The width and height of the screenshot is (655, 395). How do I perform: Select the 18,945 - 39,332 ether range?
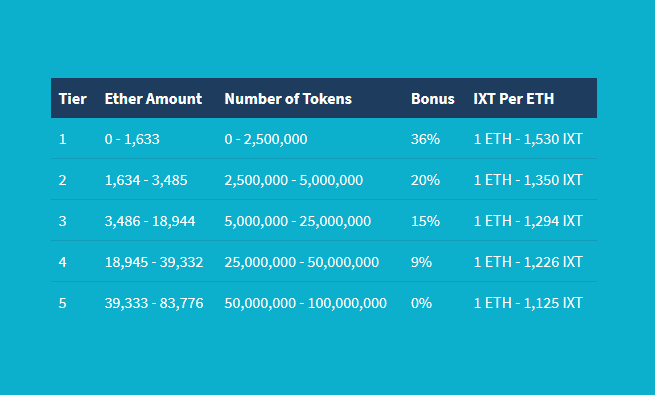pos(154,262)
